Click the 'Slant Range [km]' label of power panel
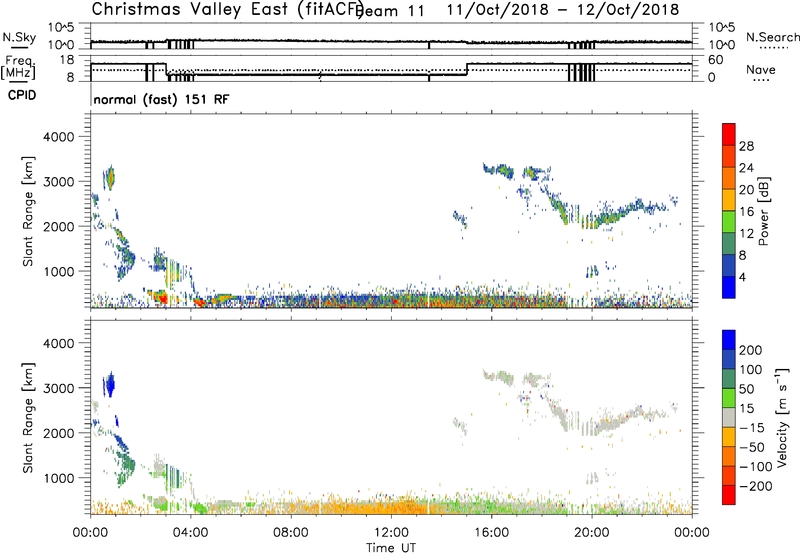This screenshot has width=800, height=554. (x=28, y=211)
